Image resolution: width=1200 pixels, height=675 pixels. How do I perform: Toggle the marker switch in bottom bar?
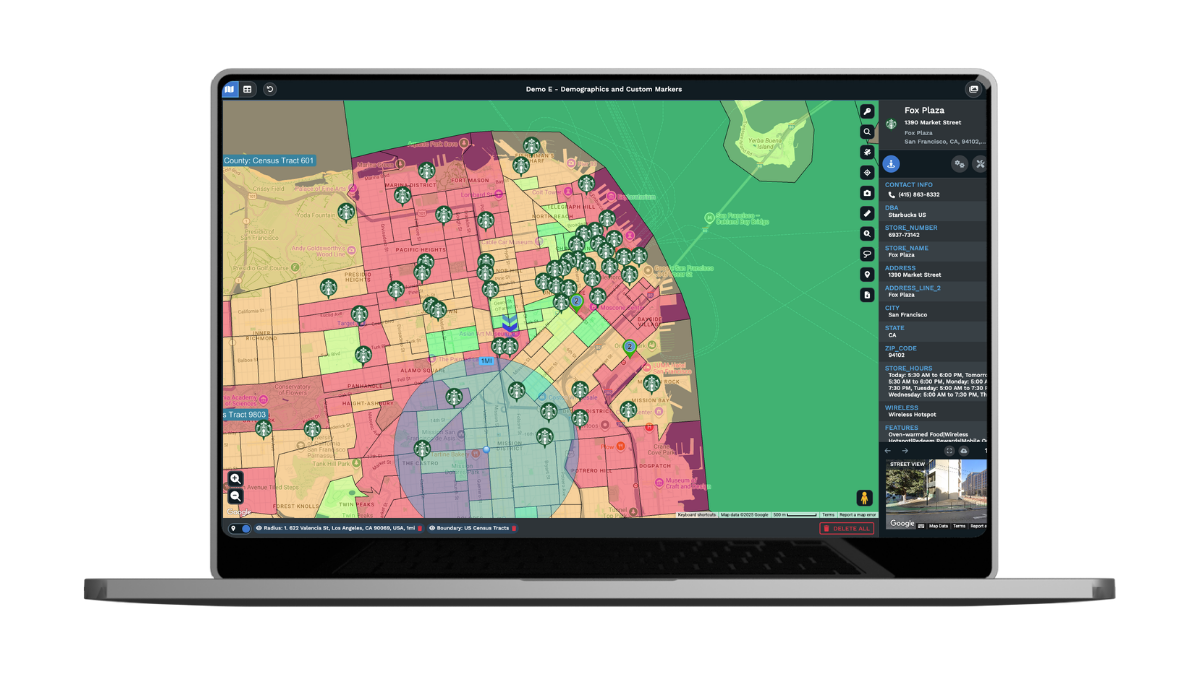click(x=245, y=528)
